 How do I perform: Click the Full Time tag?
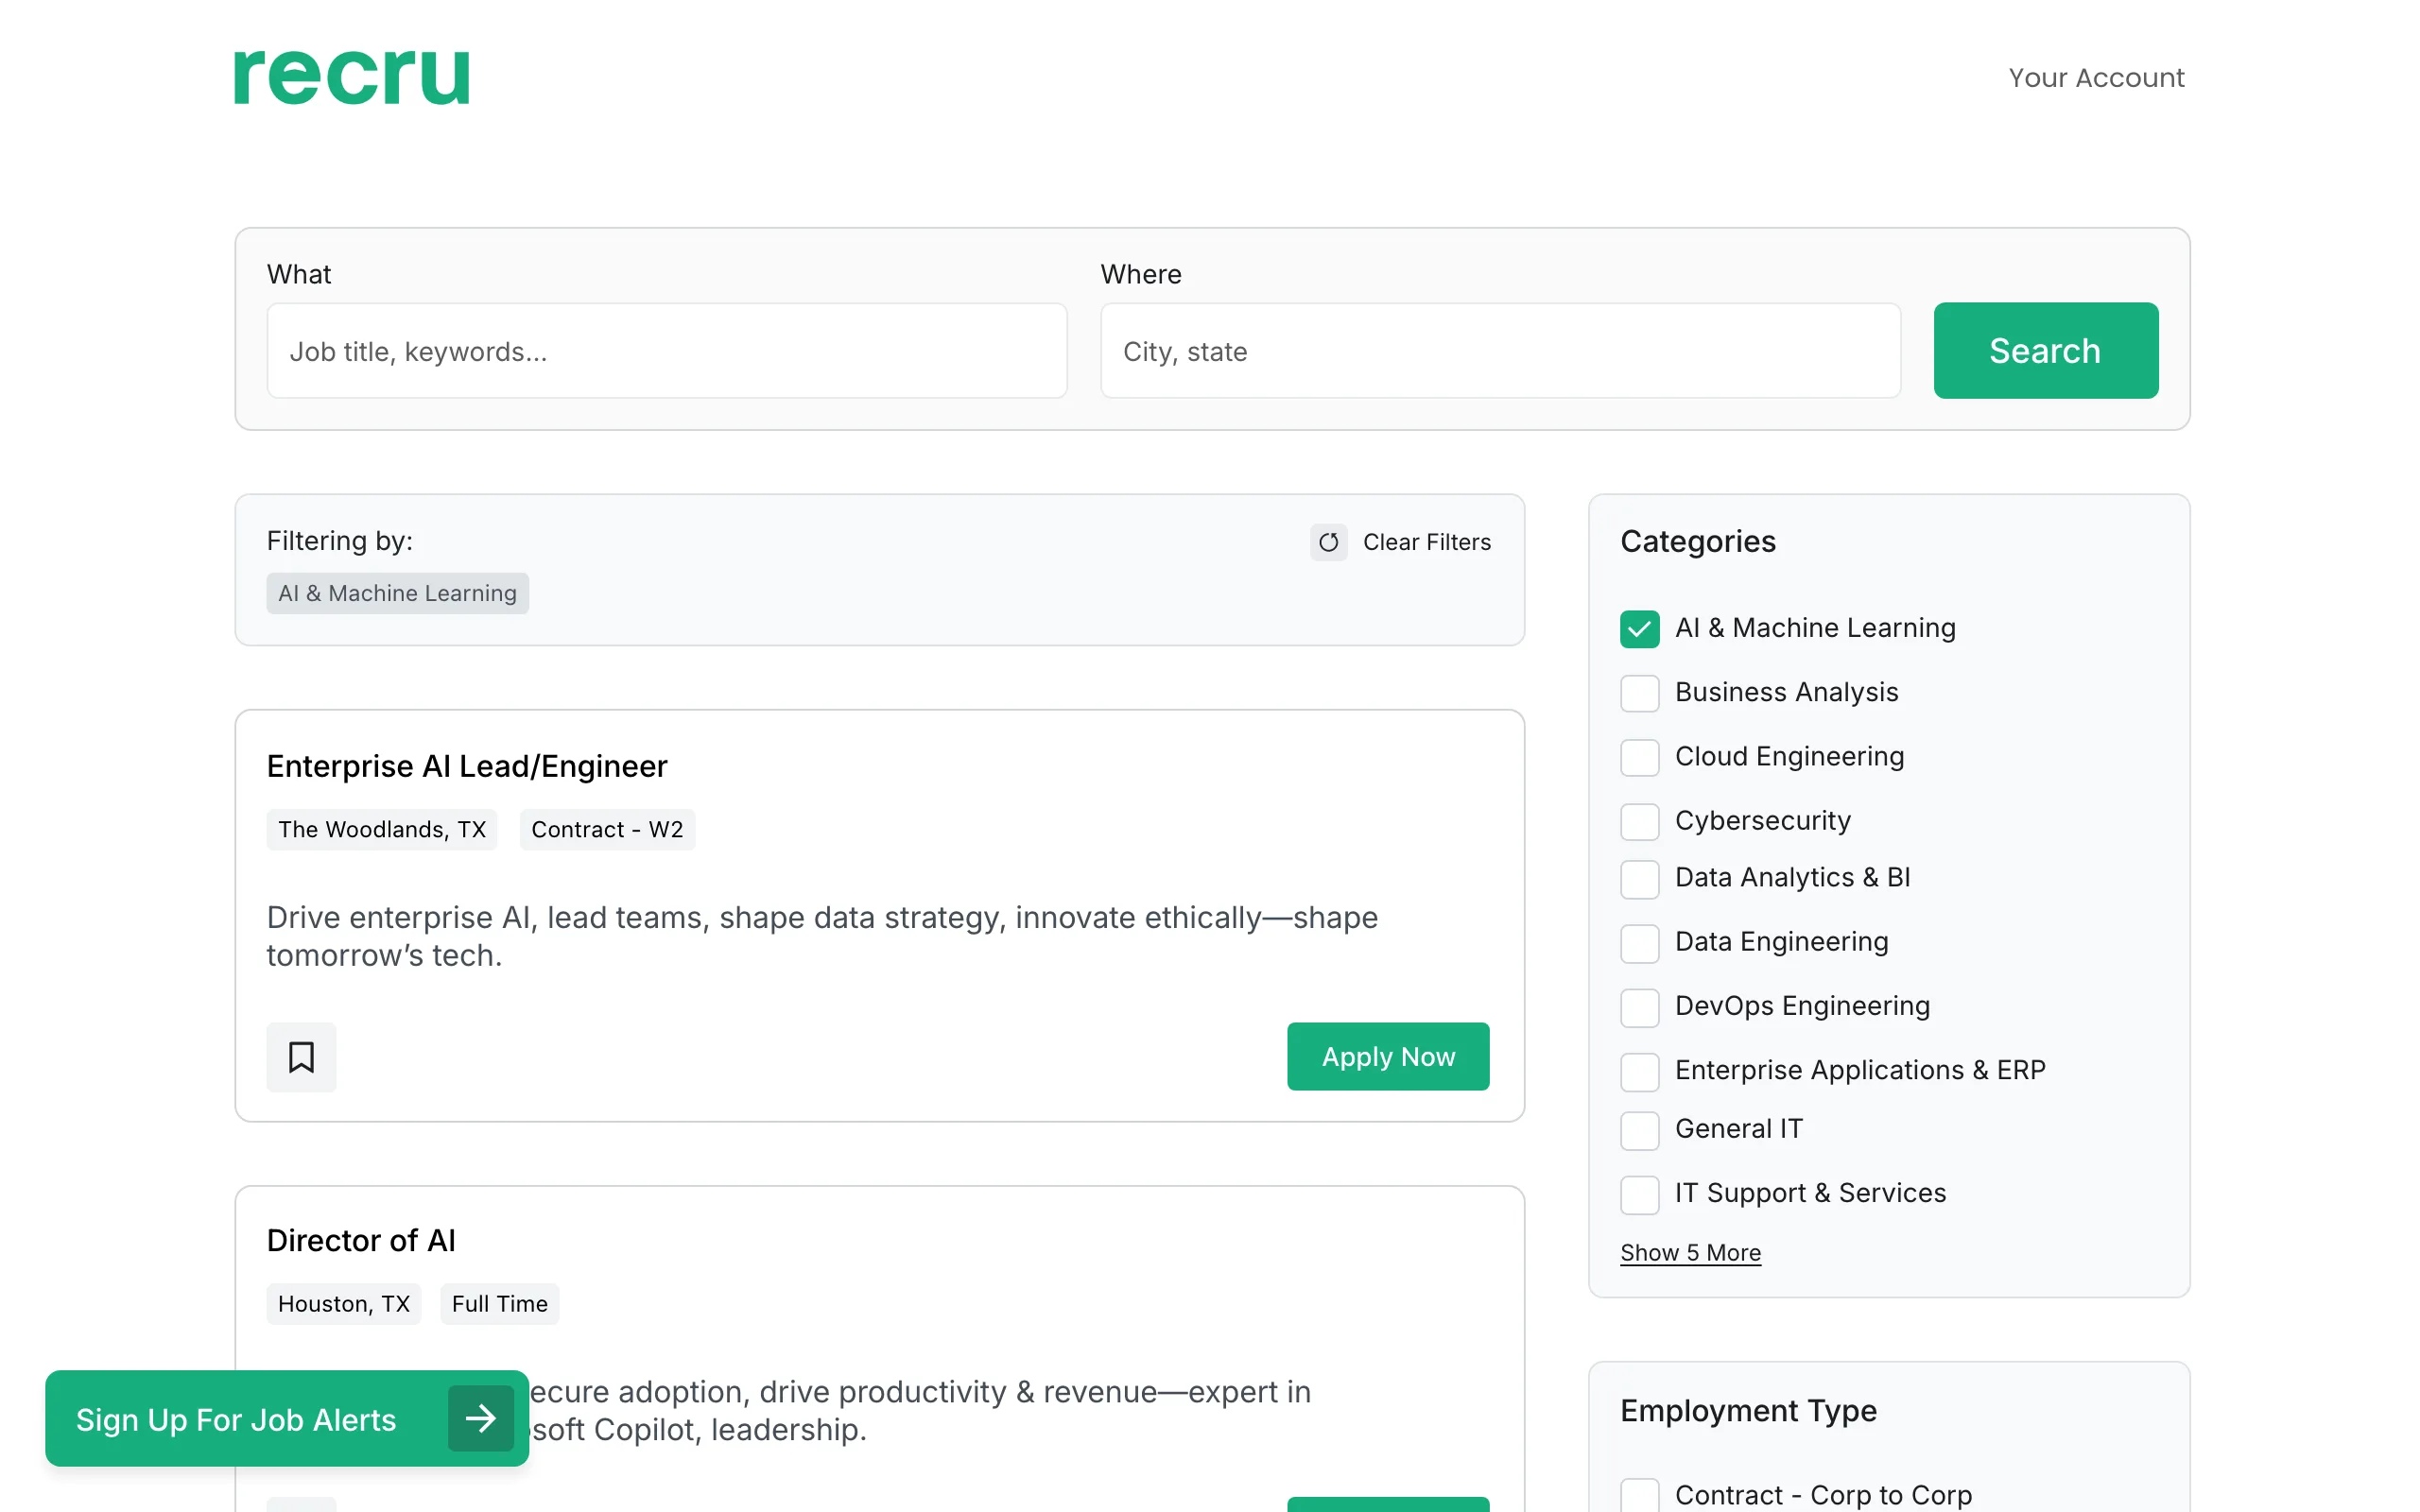[500, 1304]
